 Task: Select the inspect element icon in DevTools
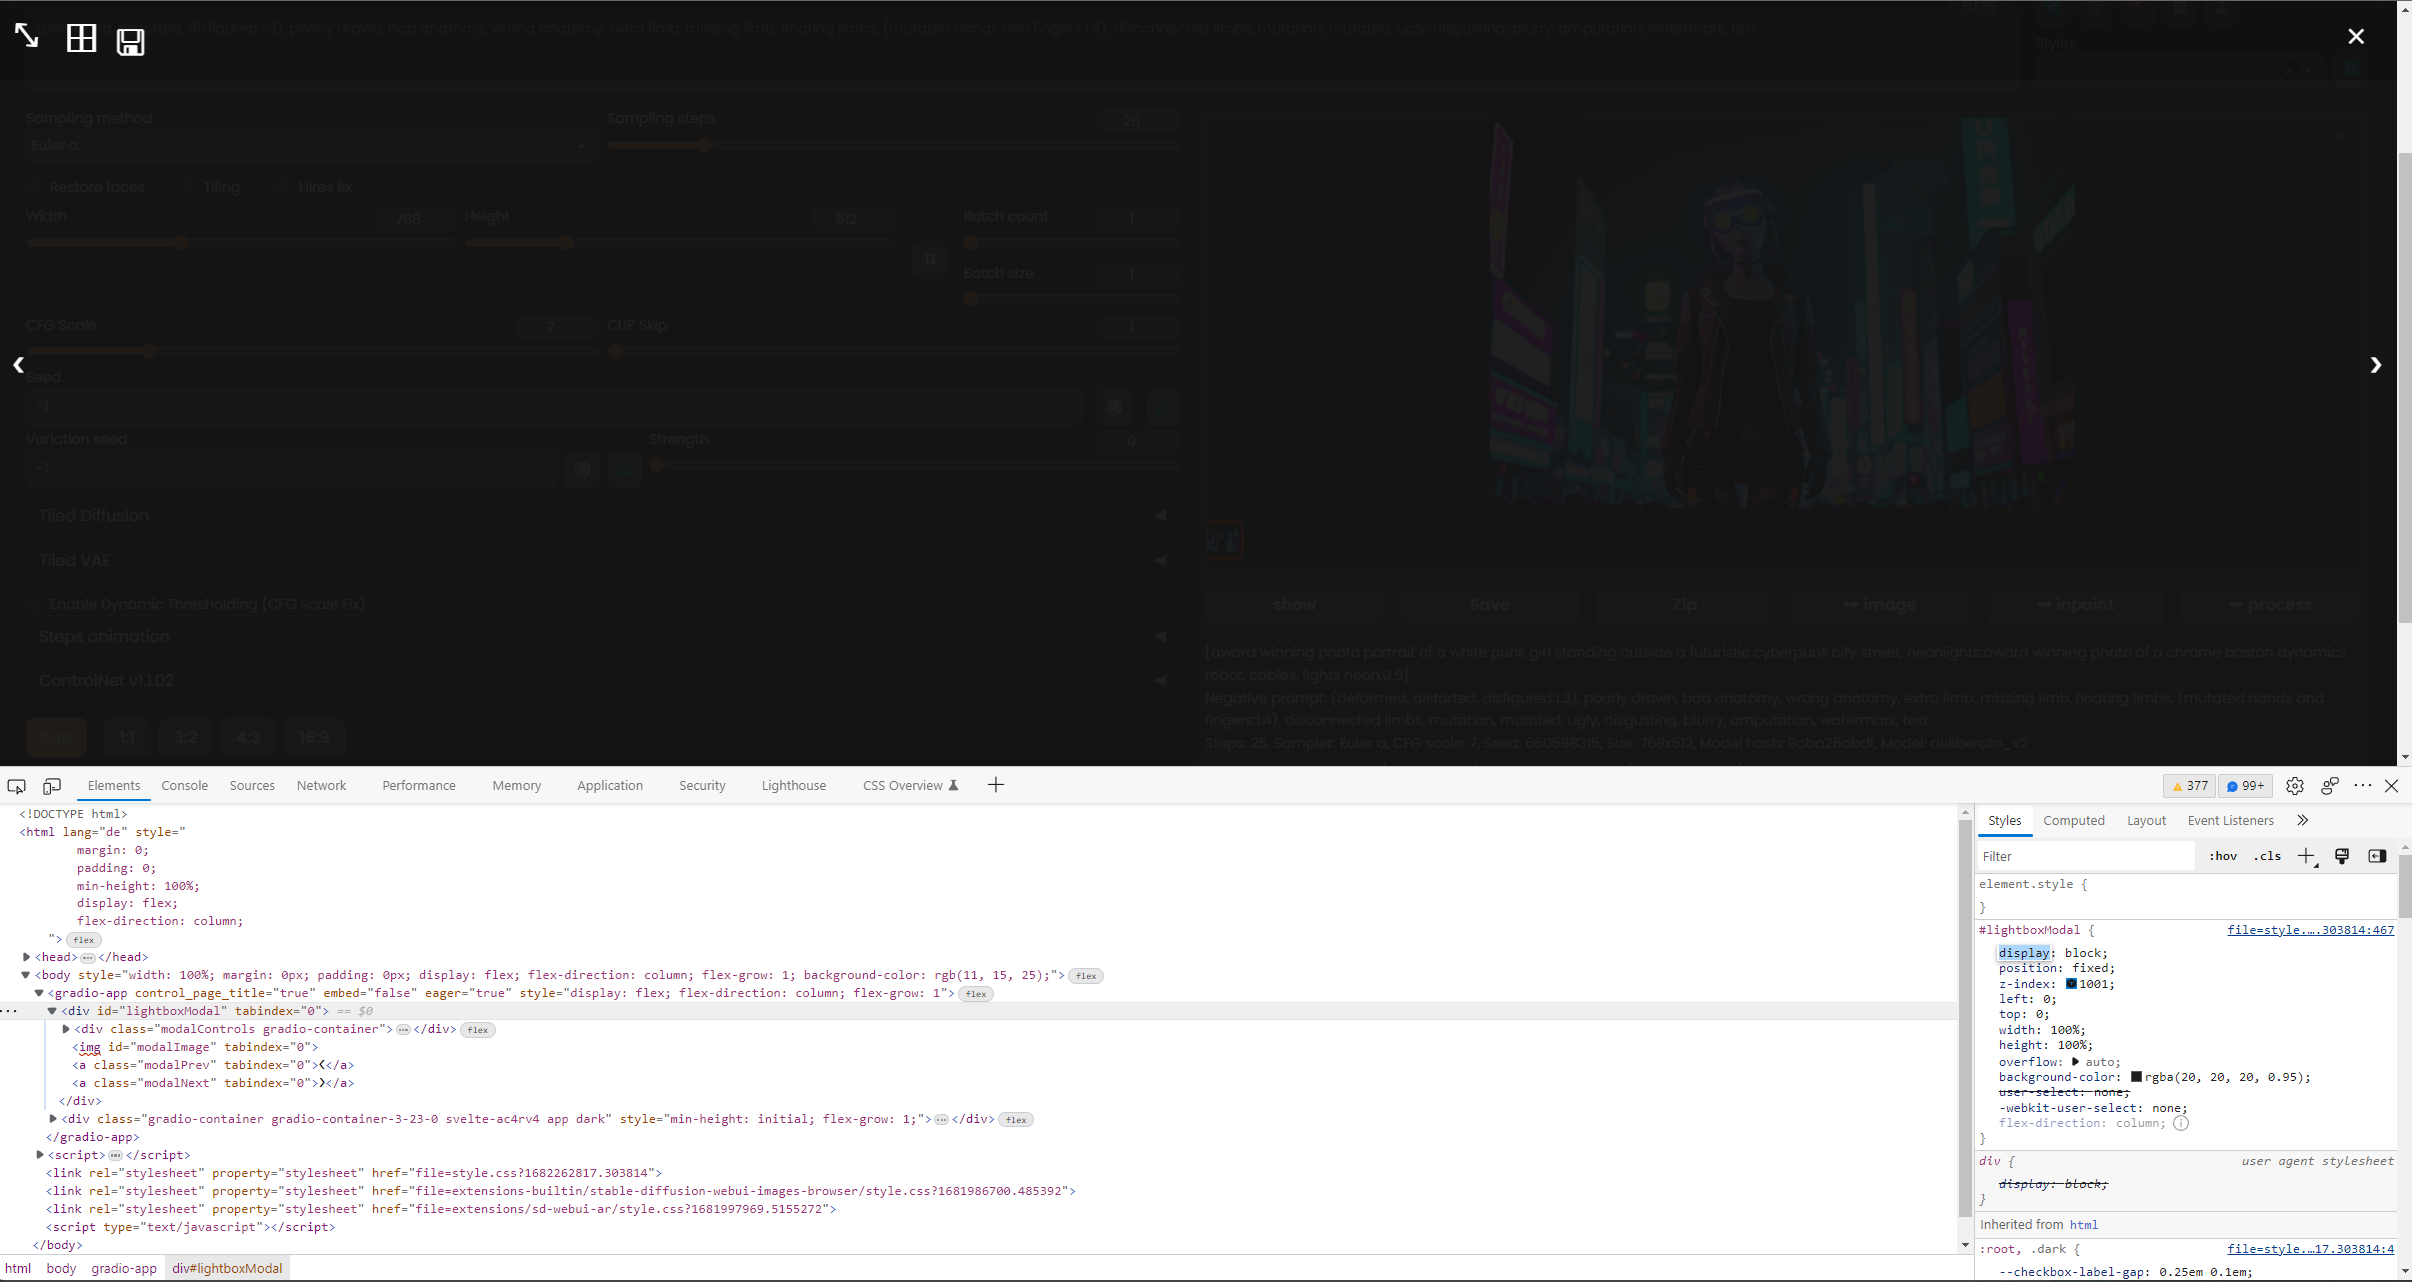[x=16, y=786]
